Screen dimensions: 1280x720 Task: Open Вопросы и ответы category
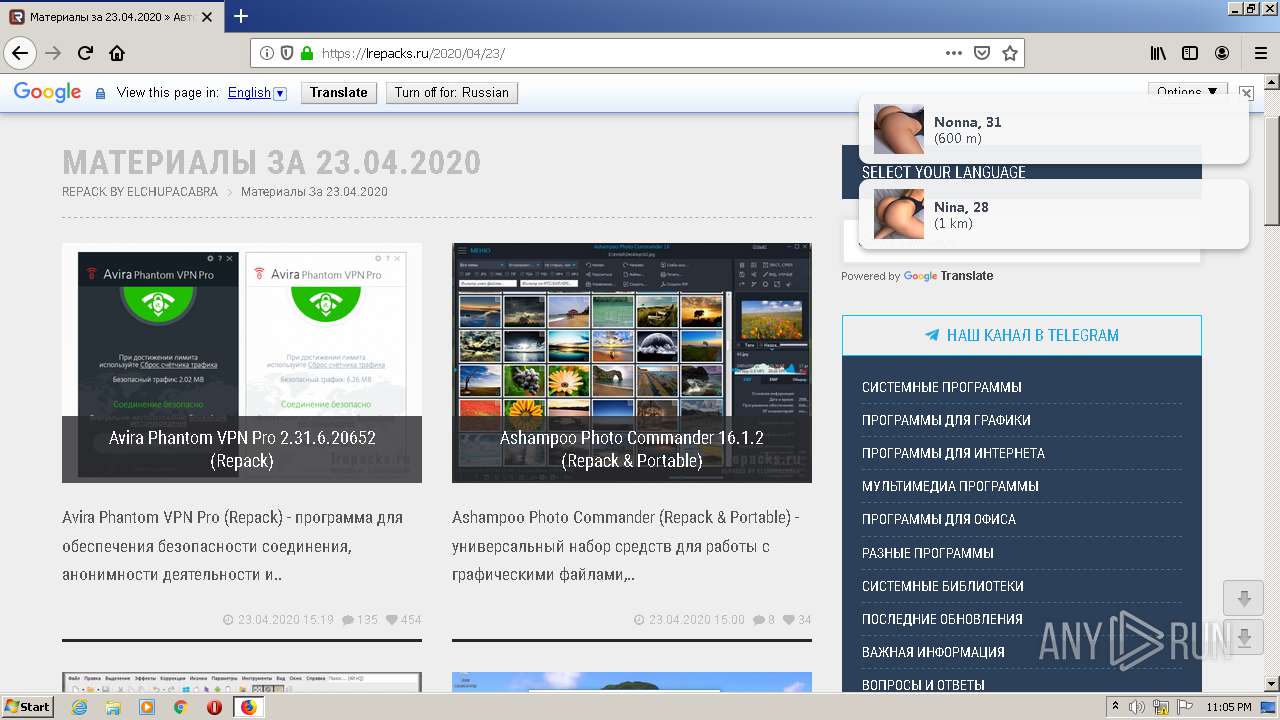pos(923,685)
